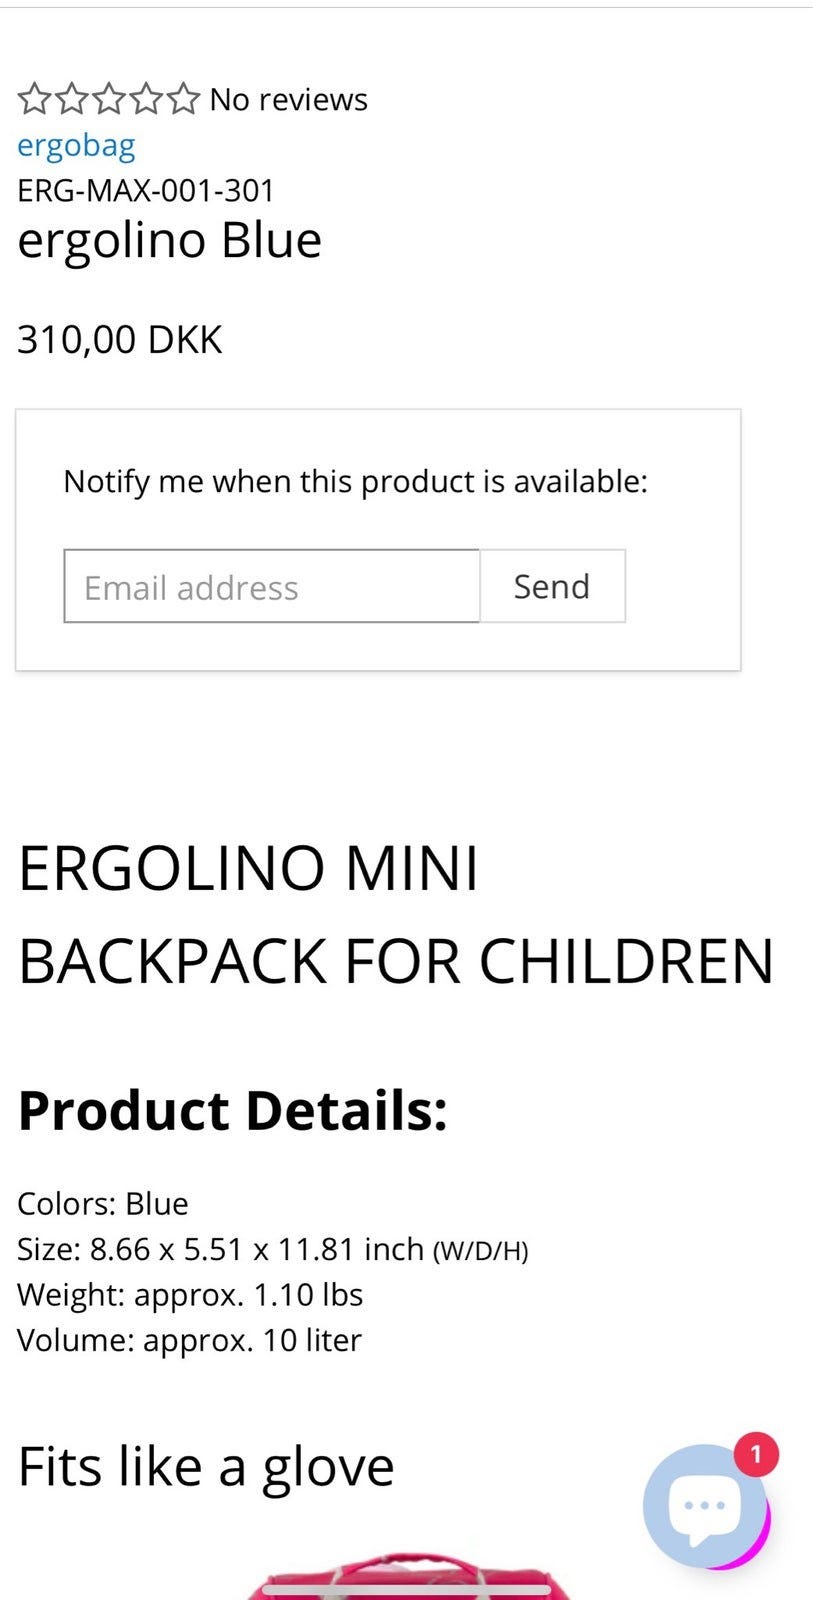
Task: Select the third rating star
Action: tap(108, 99)
